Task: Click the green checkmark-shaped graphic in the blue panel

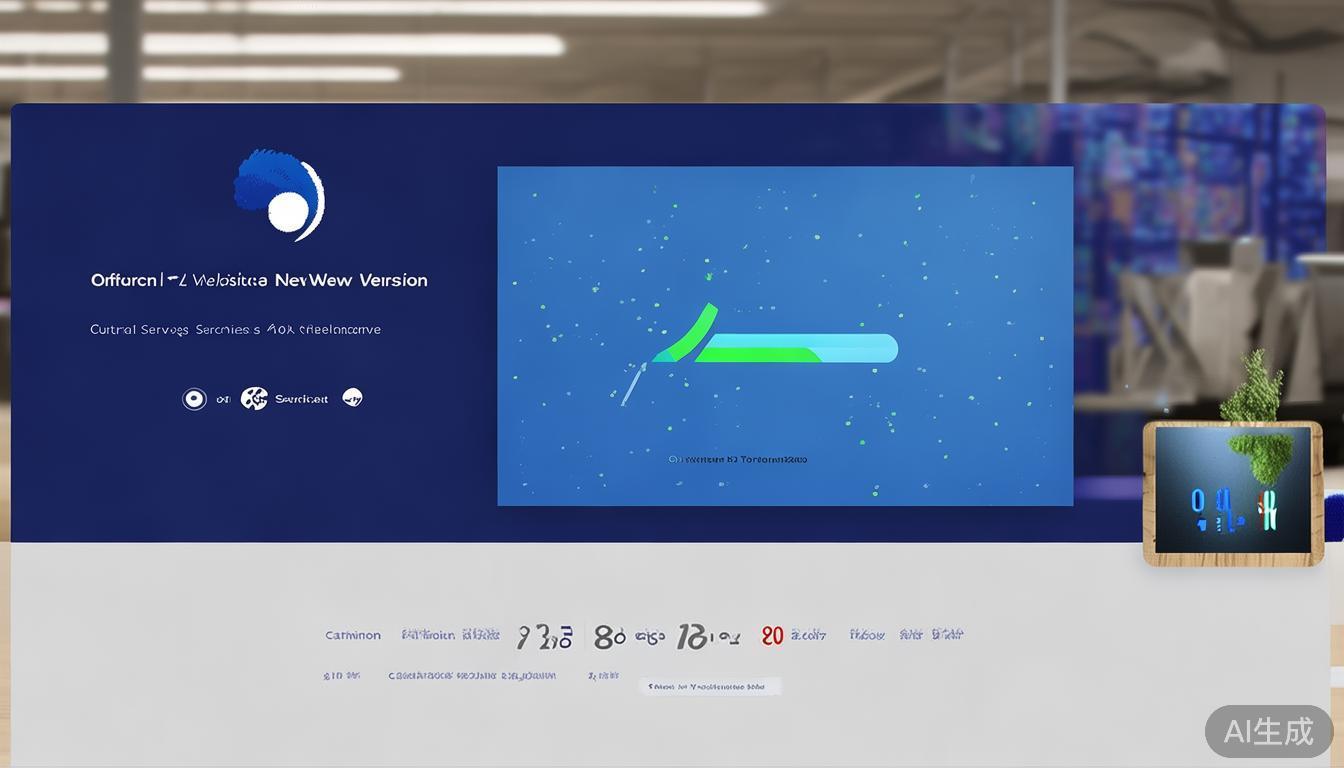Action: pyautogui.click(x=688, y=332)
